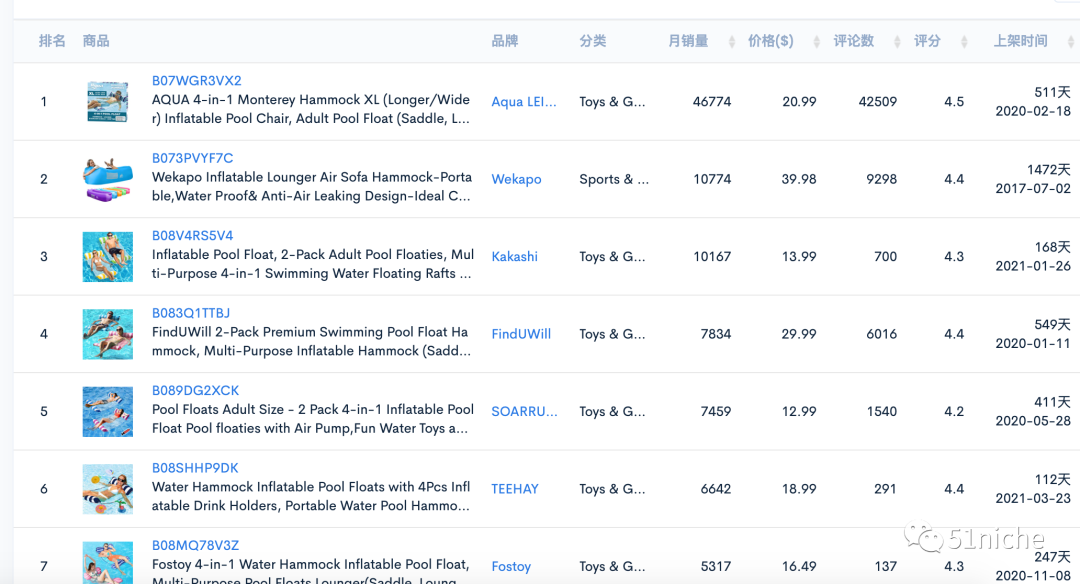The height and width of the screenshot is (584, 1080).
Task: Sort by 价格($) column arrows
Action: click(816, 42)
